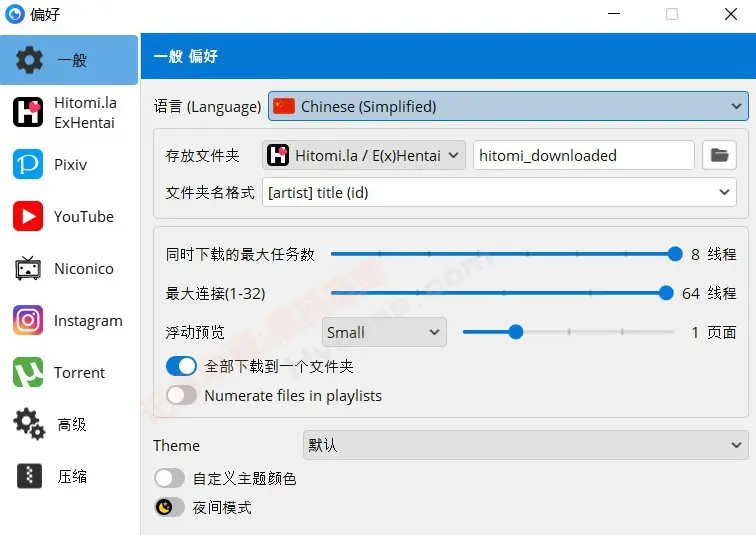The image size is (756, 535).
Task: Click the 同时下载的最大任务数 slider handle
Action: point(675,254)
